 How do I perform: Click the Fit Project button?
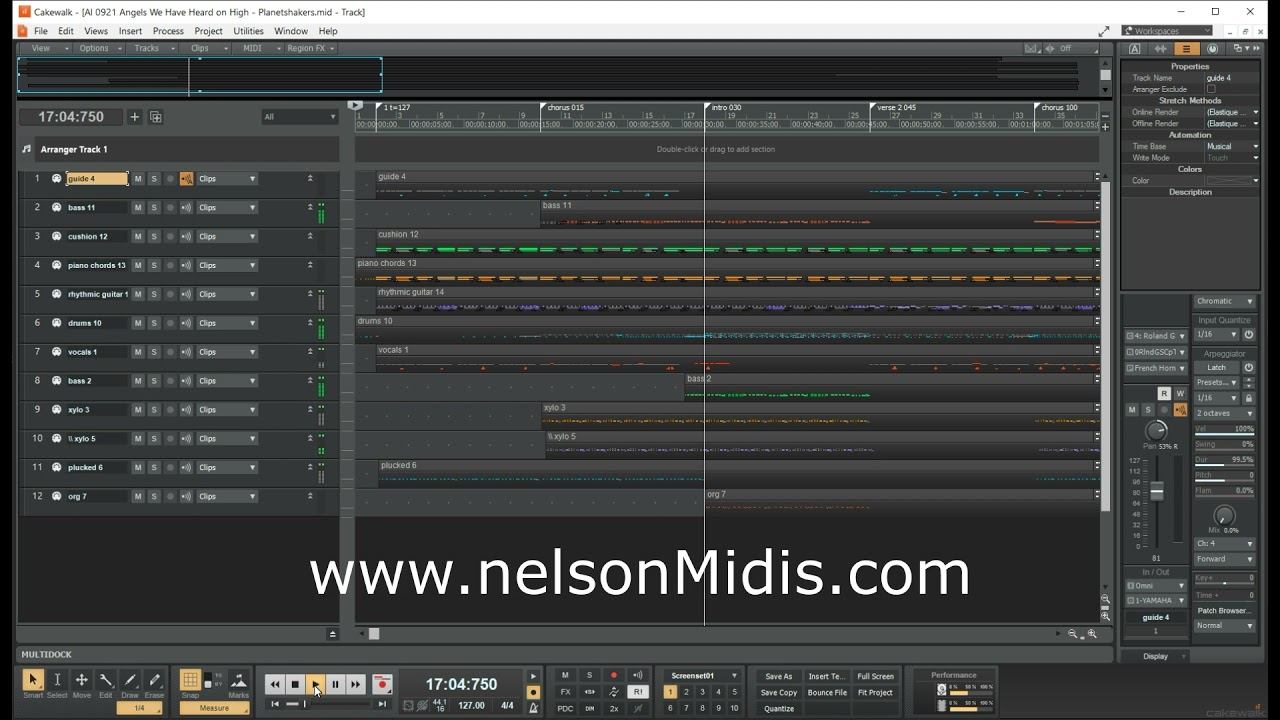tap(876, 693)
